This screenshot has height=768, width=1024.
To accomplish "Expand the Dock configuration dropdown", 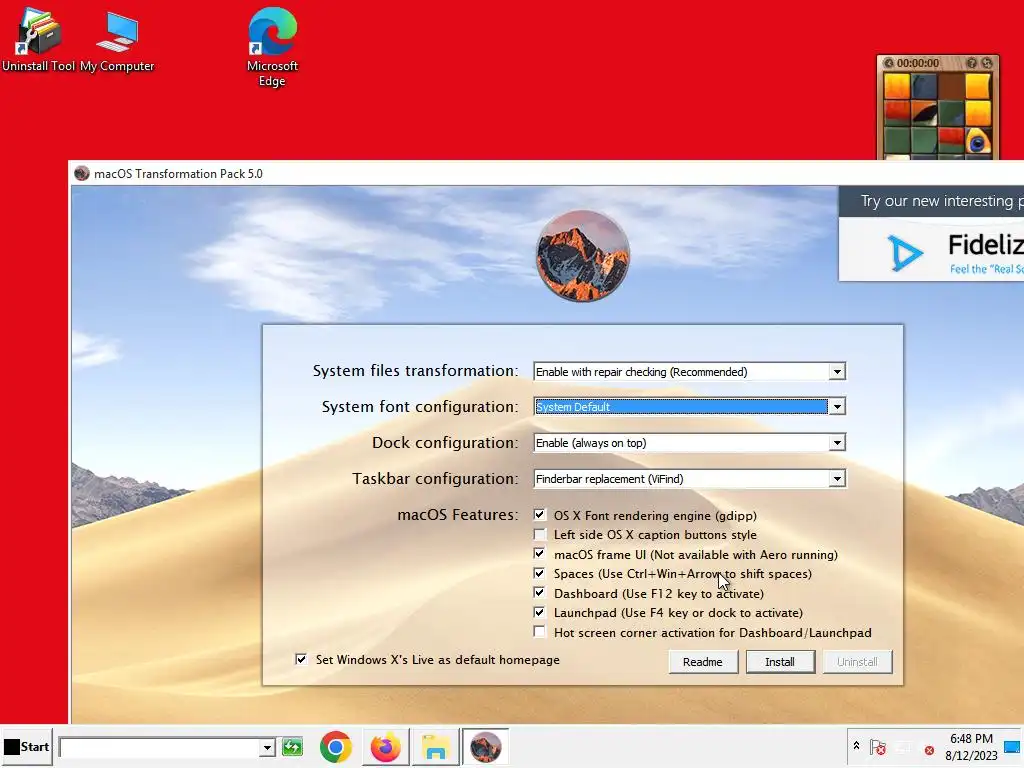I will (x=837, y=443).
